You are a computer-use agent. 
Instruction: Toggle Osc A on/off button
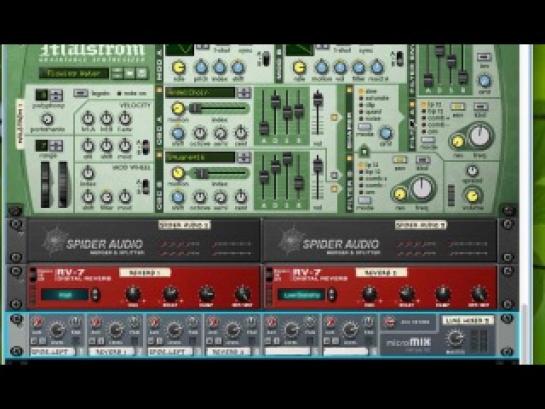pos(159,90)
